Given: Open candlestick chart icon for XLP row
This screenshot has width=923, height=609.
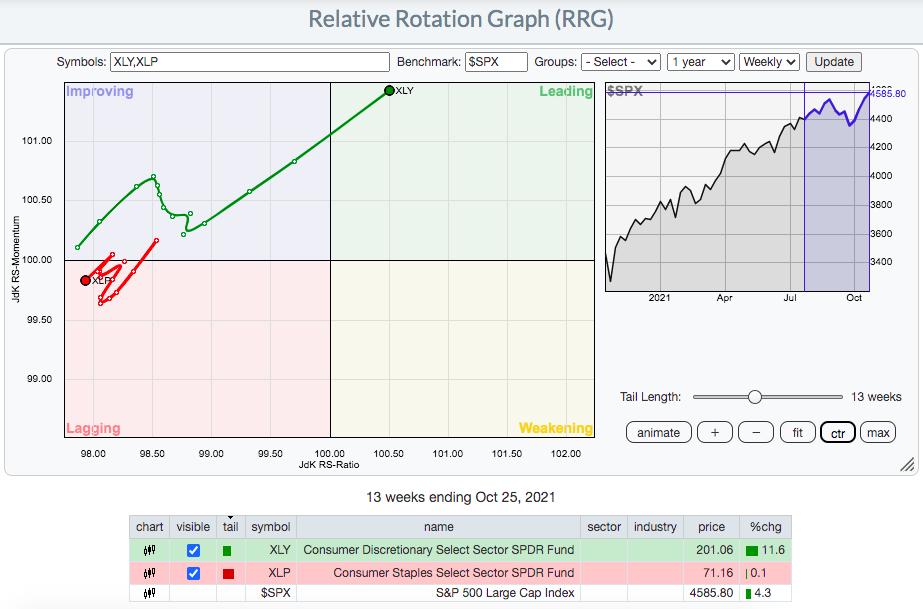Looking at the screenshot, I should point(150,573).
